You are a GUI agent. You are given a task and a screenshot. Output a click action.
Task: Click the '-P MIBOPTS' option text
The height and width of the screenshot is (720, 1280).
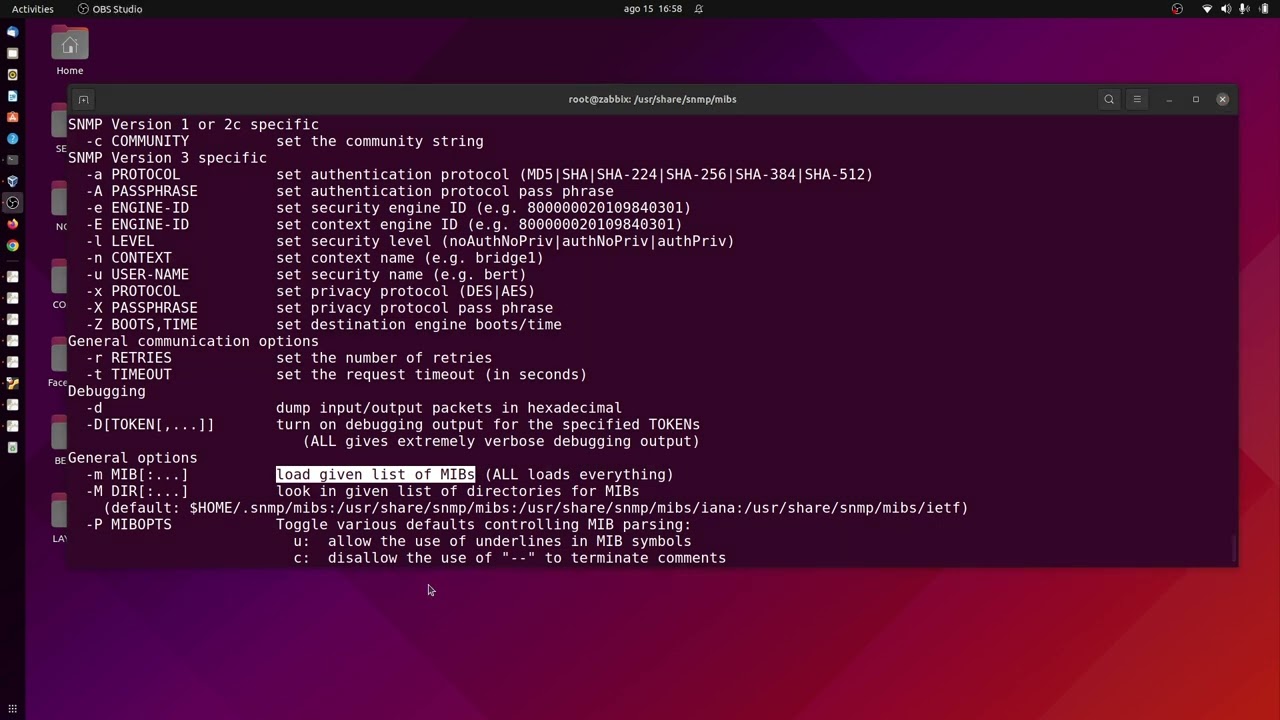tap(128, 525)
